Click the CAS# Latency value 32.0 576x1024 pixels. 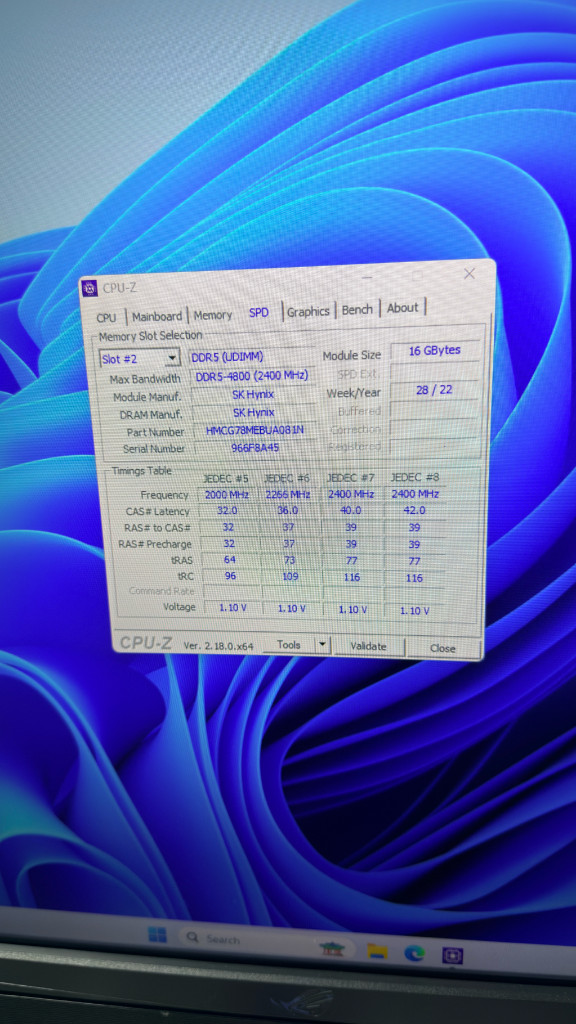[227, 511]
